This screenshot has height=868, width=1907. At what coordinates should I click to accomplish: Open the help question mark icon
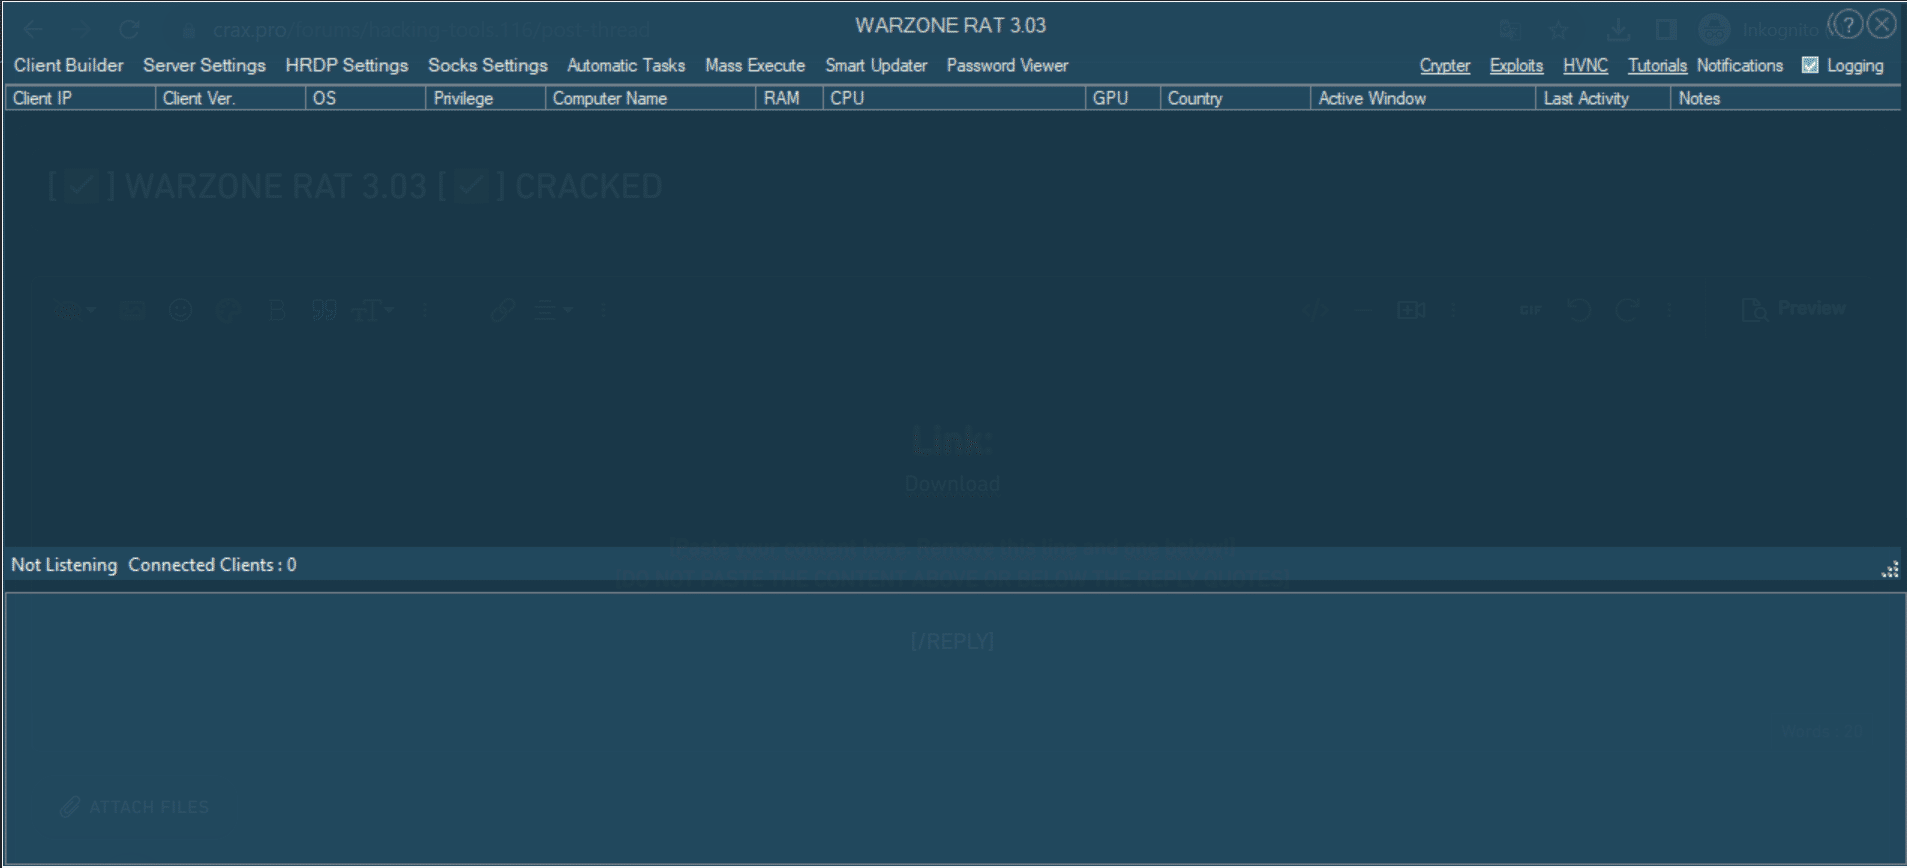pos(1849,25)
